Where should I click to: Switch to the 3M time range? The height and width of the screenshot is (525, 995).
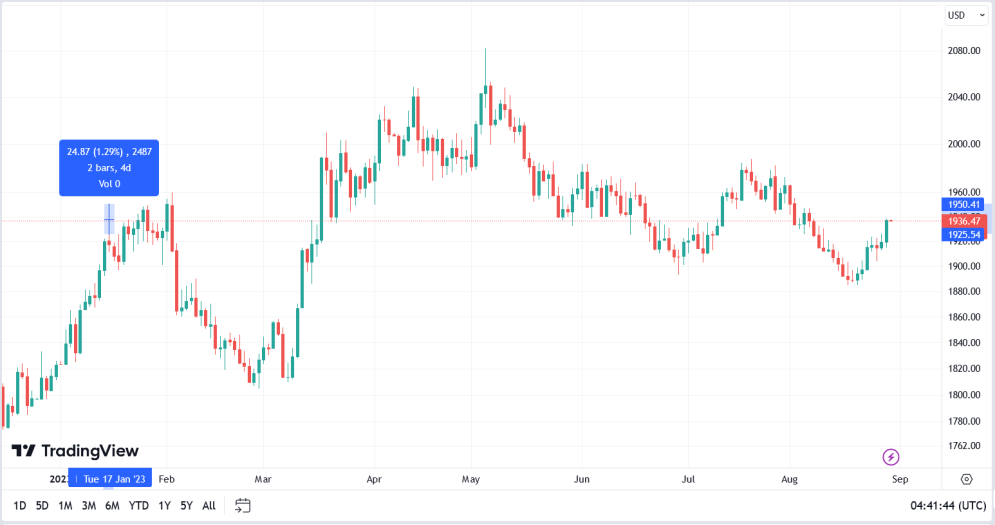[x=89, y=505]
